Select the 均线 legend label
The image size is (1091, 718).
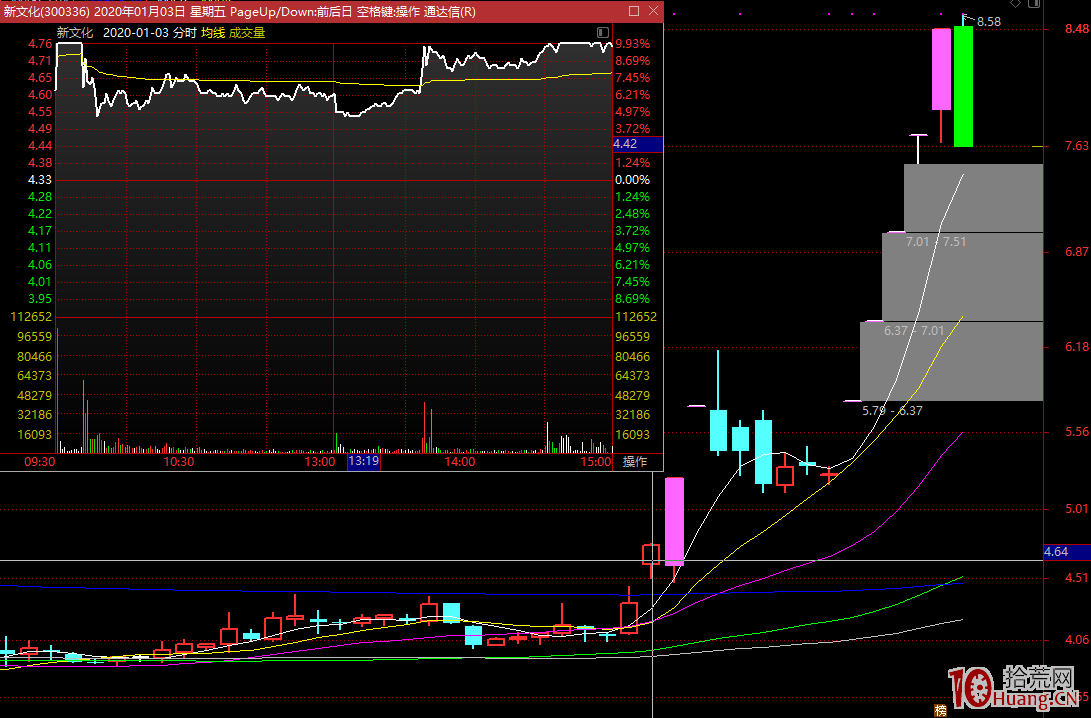point(213,32)
